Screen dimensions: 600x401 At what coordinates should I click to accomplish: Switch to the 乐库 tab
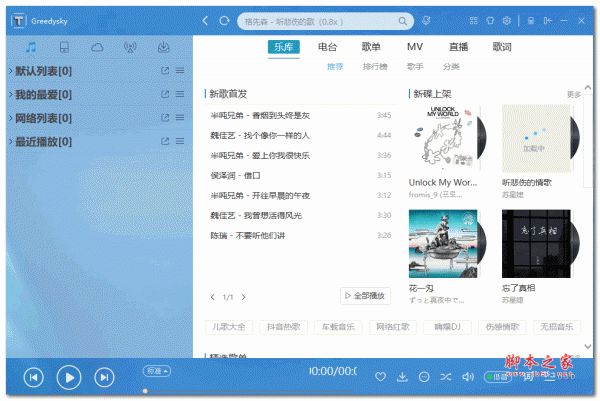coord(284,47)
